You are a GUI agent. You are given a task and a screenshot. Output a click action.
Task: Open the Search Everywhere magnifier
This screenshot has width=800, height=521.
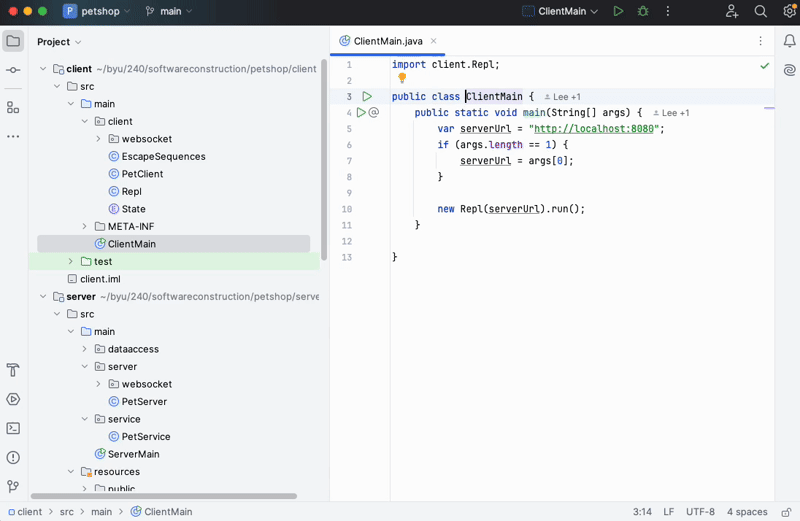pyautogui.click(x=761, y=11)
